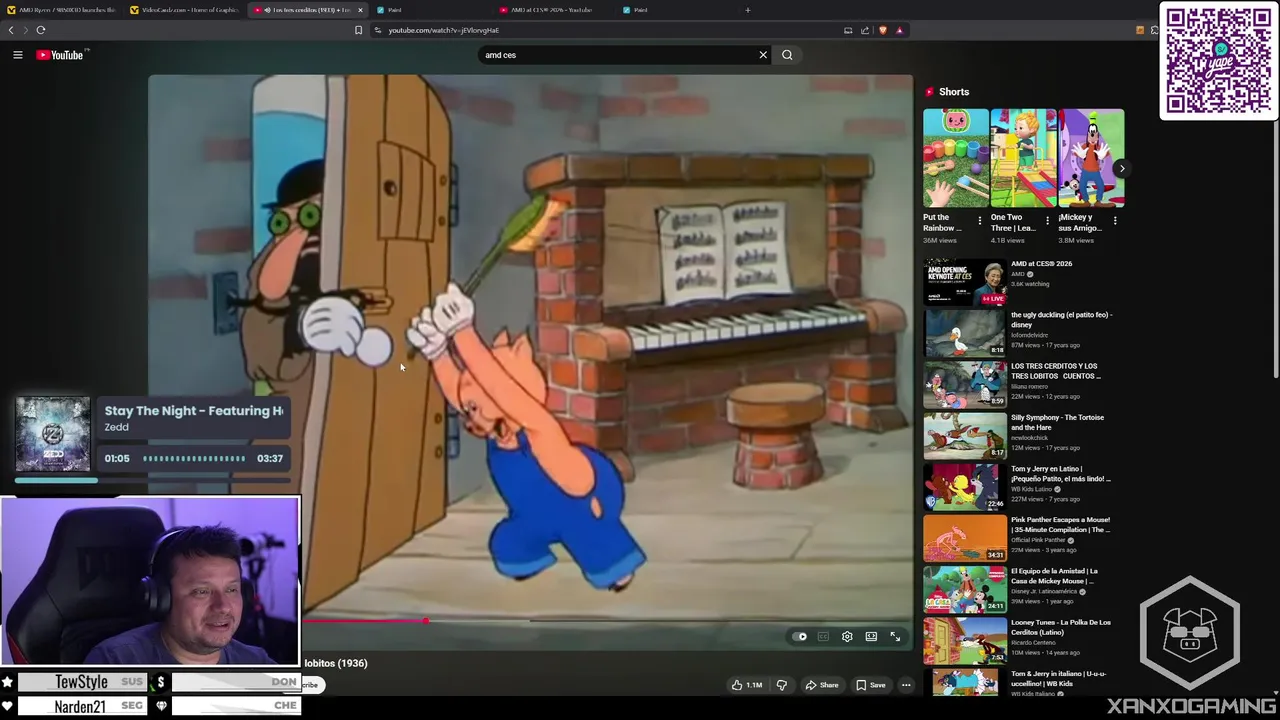
Task: Open more actions ellipsis below the video
Action: 906,685
